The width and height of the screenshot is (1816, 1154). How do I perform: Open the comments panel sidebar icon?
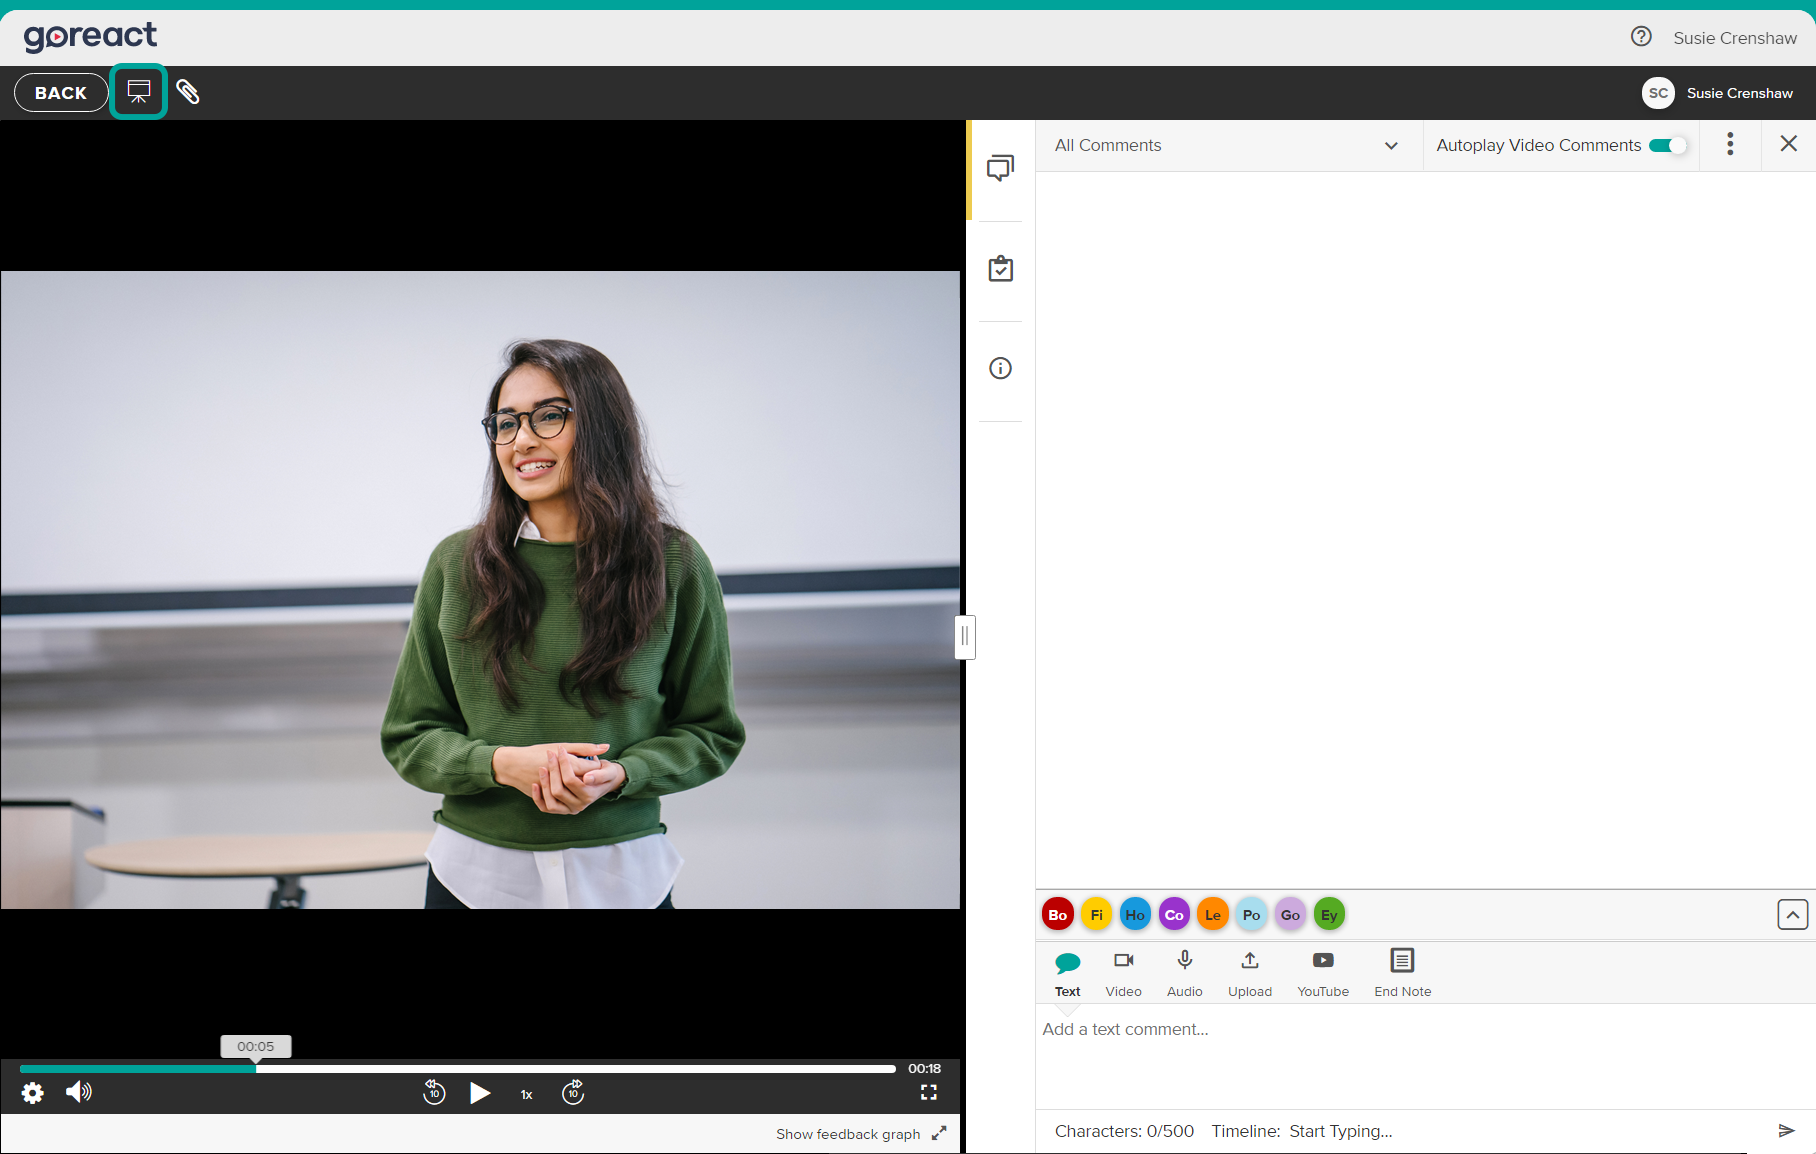coord(1000,168)
